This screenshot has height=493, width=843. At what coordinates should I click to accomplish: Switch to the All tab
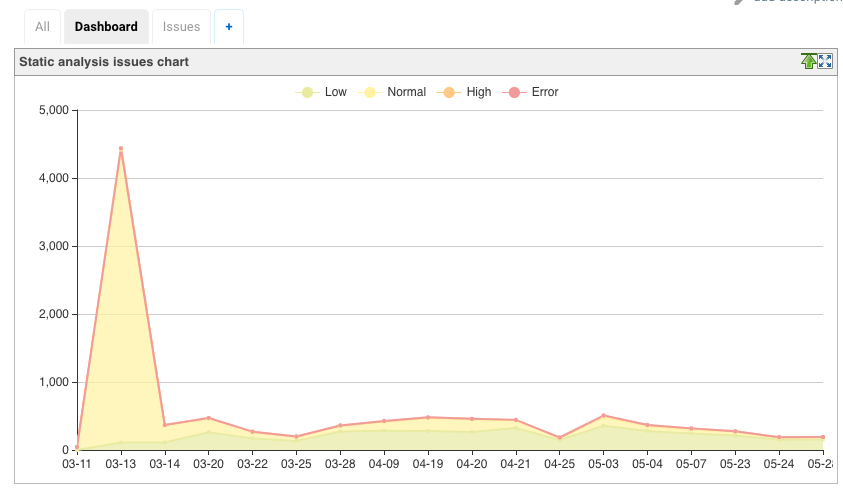42,27
